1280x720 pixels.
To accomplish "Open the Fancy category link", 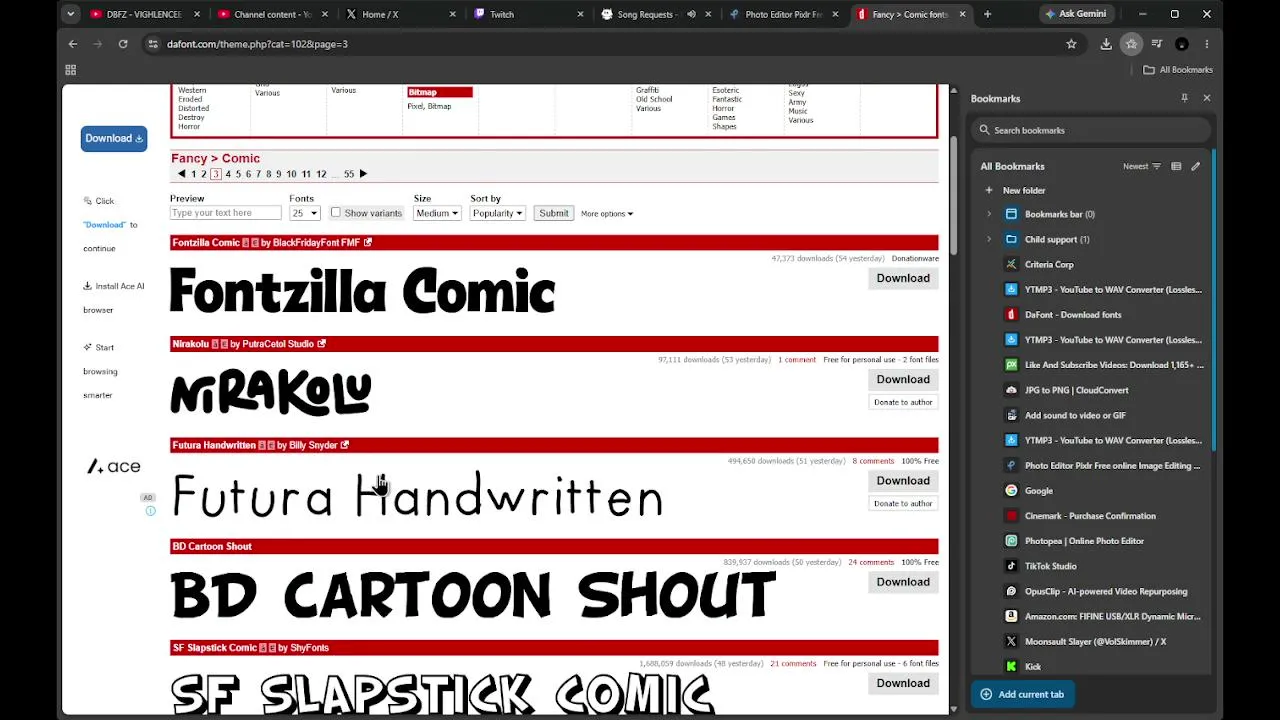I will tap(189, 158).
